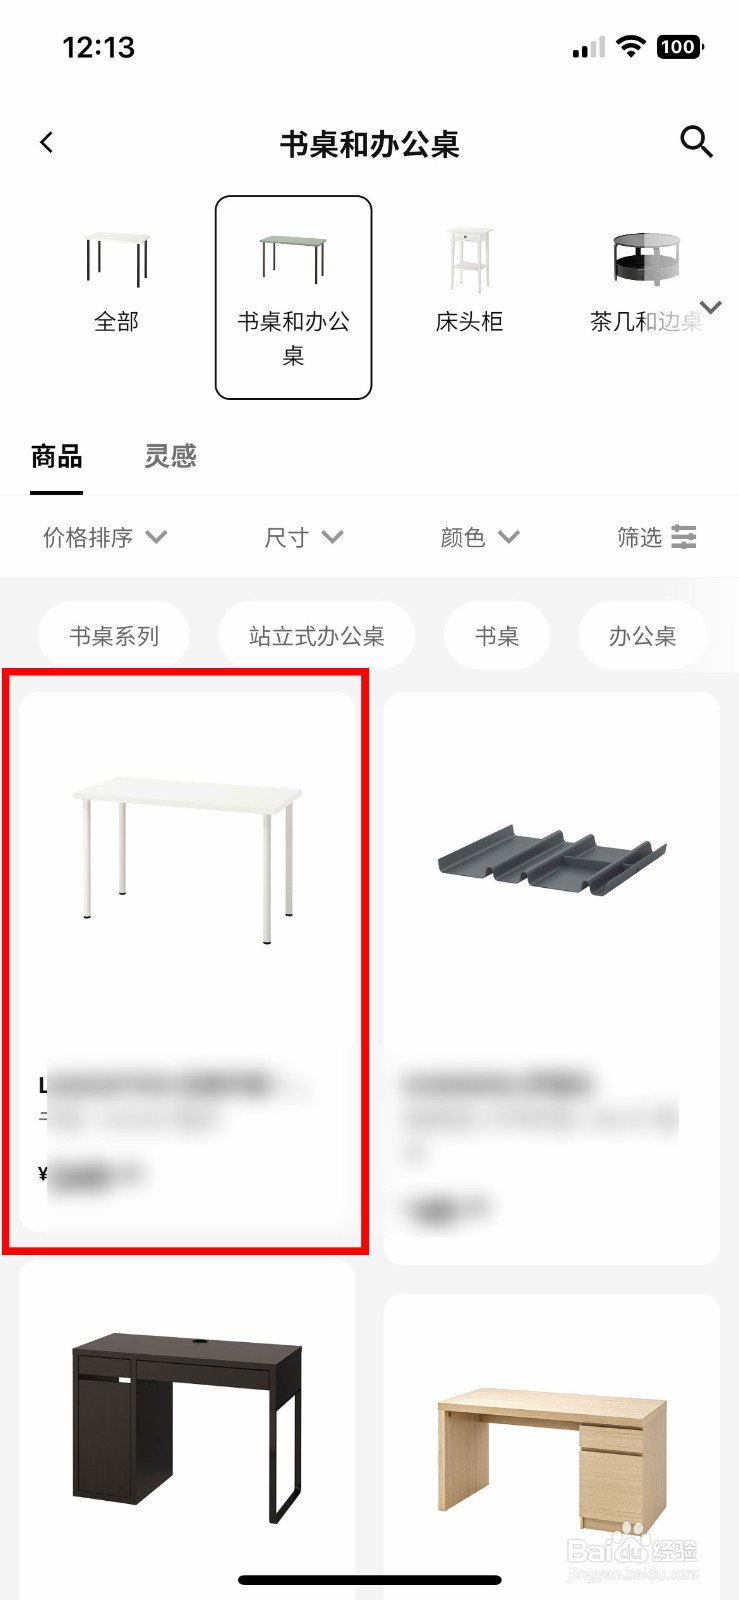Open search with the magnifier icon

(696, 142)
